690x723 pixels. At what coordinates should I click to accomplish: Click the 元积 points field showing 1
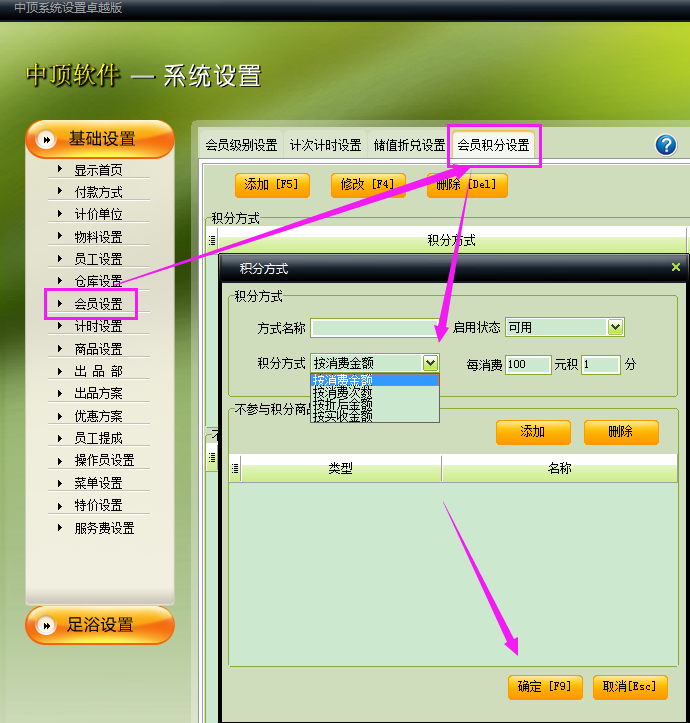(601, 365)
